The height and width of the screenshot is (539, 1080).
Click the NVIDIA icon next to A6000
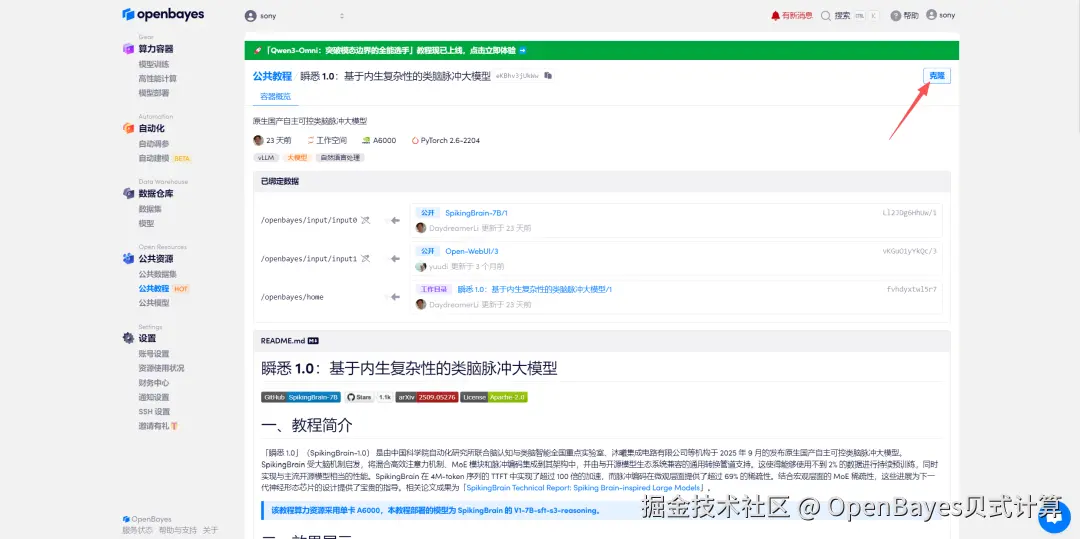pyautogui.click(x=366, y=140)
